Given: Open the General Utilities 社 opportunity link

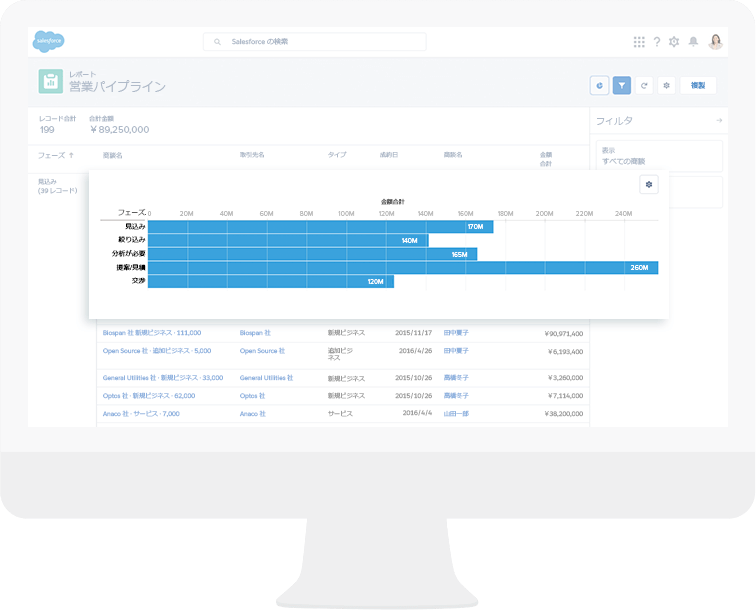Looking at the screenshot, I should [x=162, y=378].
